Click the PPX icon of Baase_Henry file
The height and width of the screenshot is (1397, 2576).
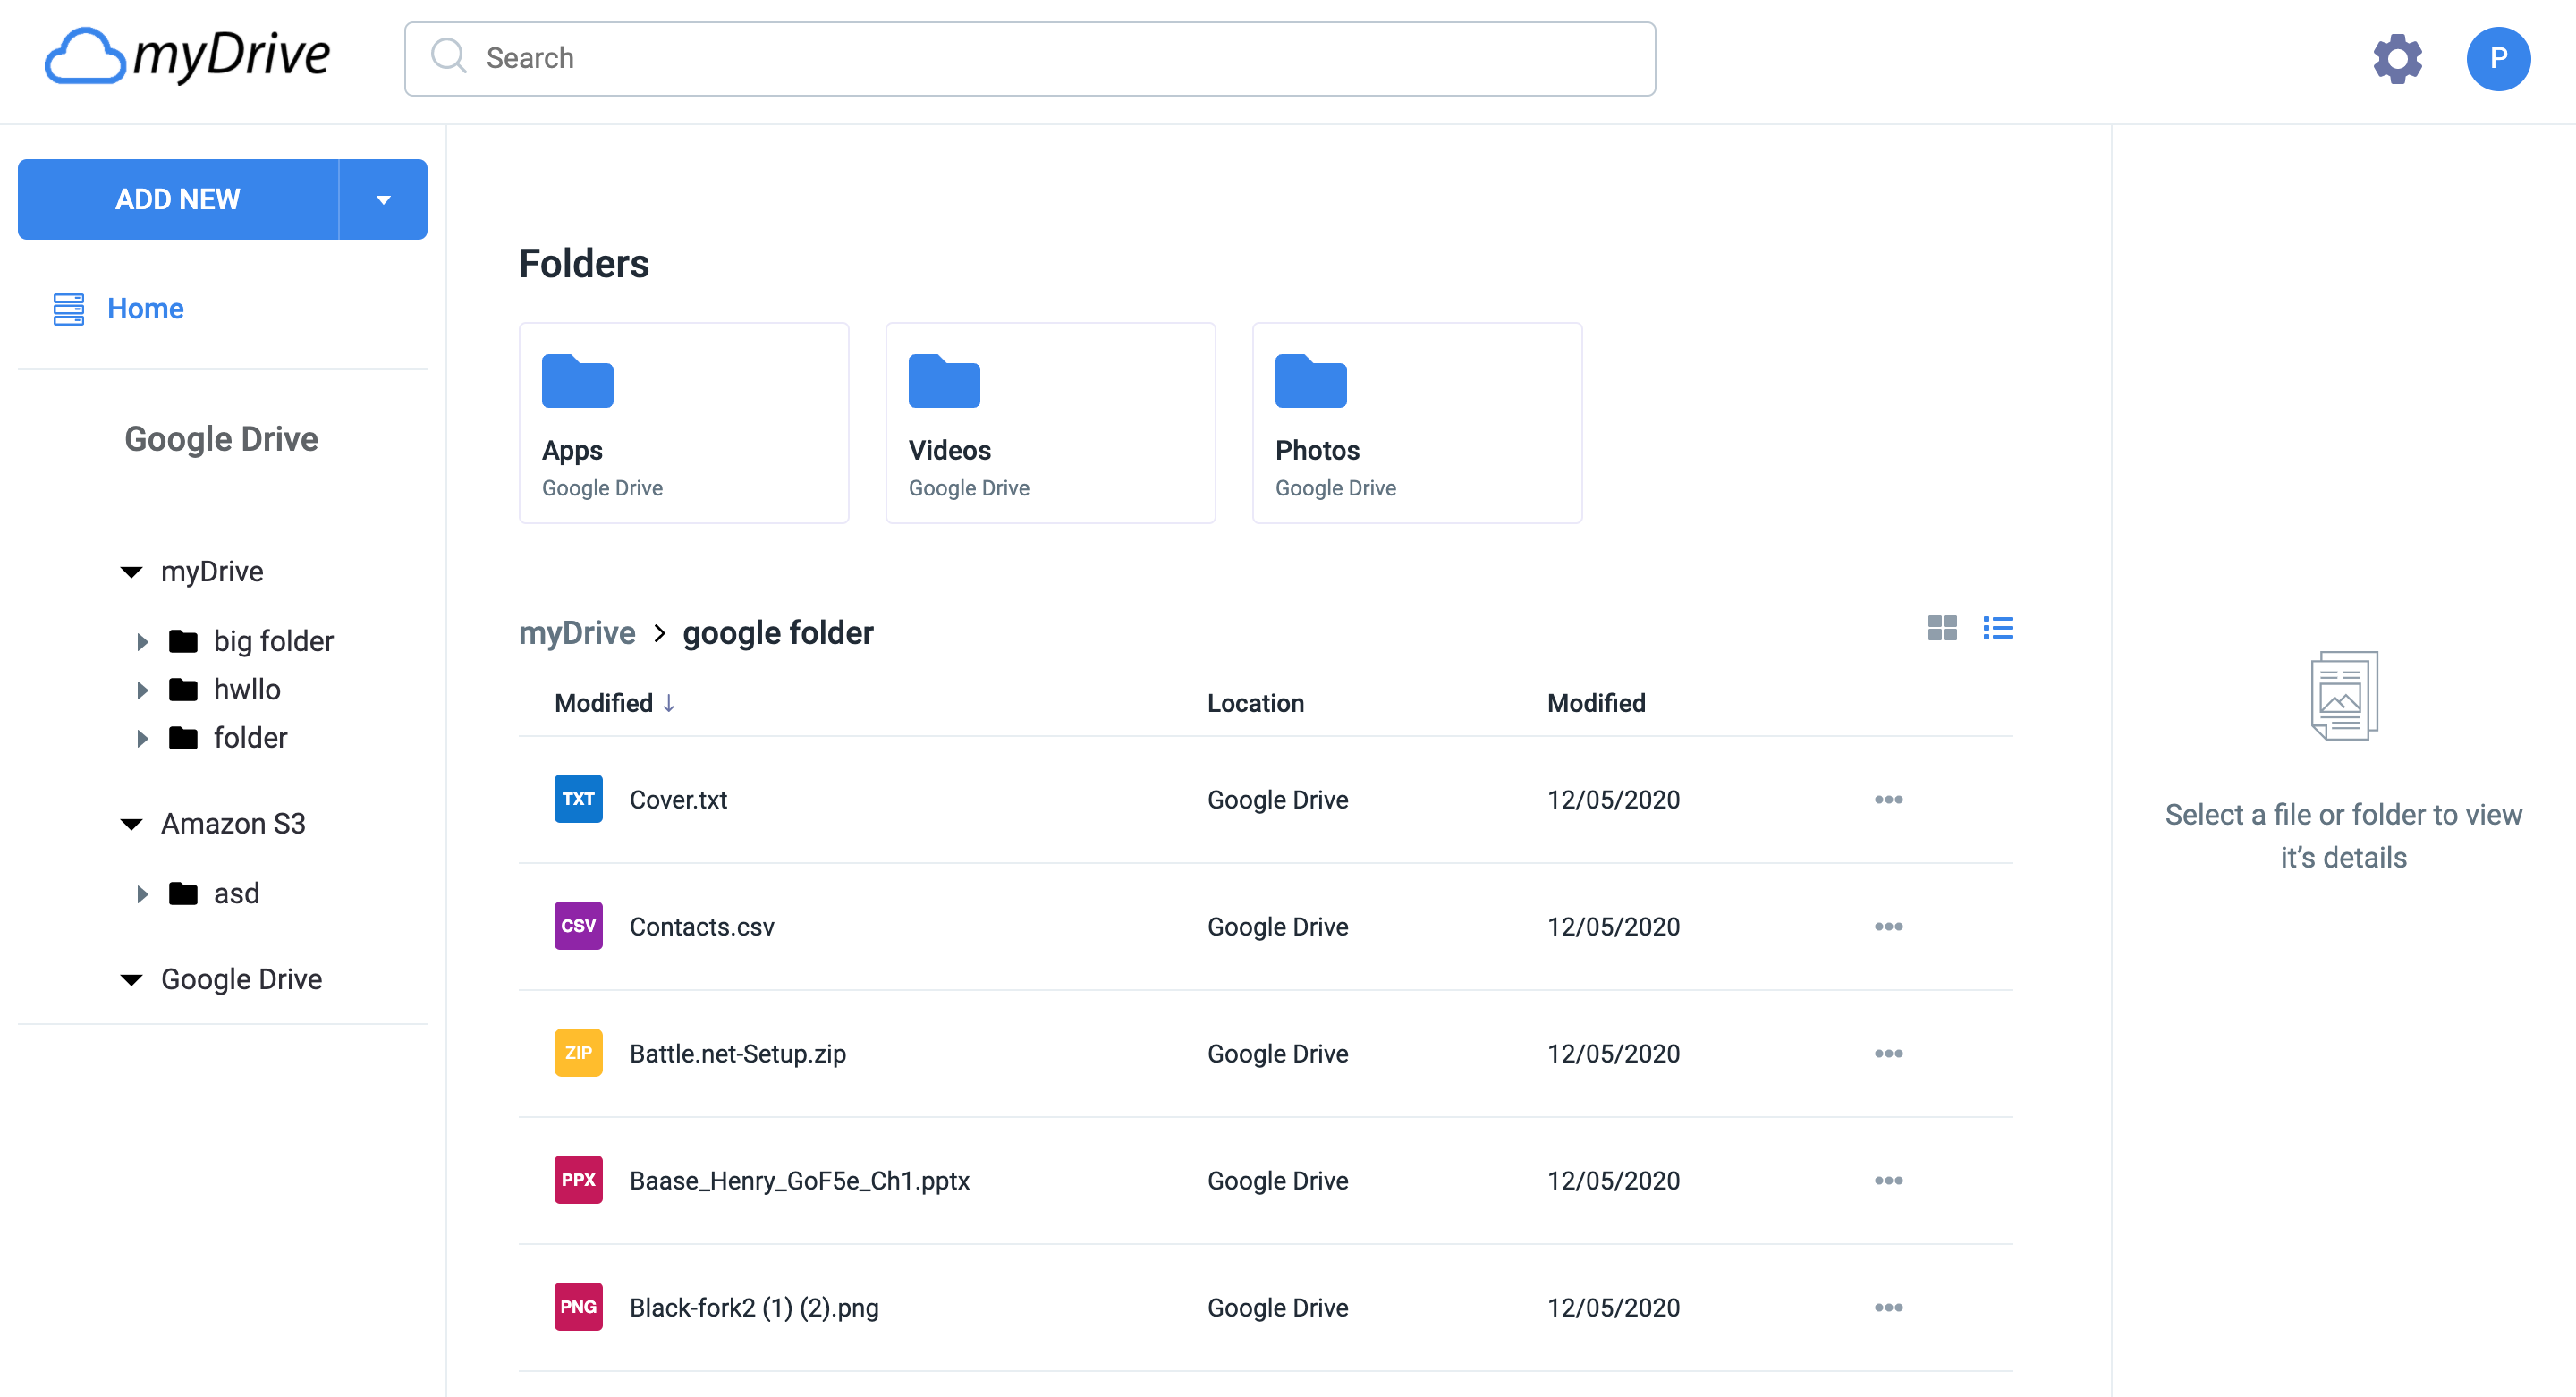(x=578, y=1179)
